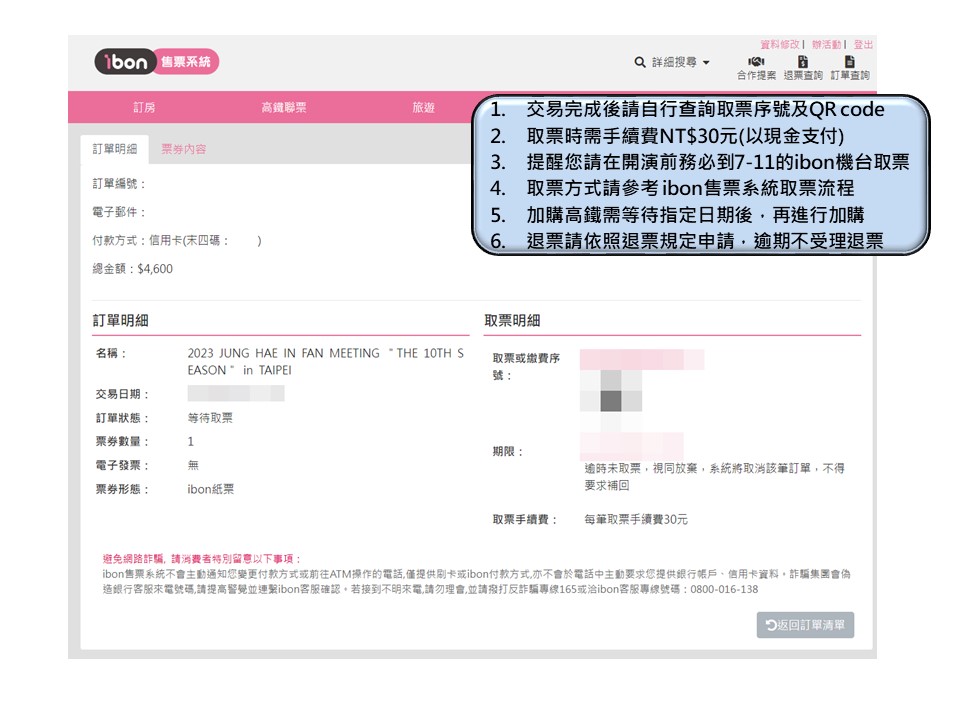The image size is (960, 720).
Task: Open 訂單查詢 order document icon
Action: (x=849, y=63)
